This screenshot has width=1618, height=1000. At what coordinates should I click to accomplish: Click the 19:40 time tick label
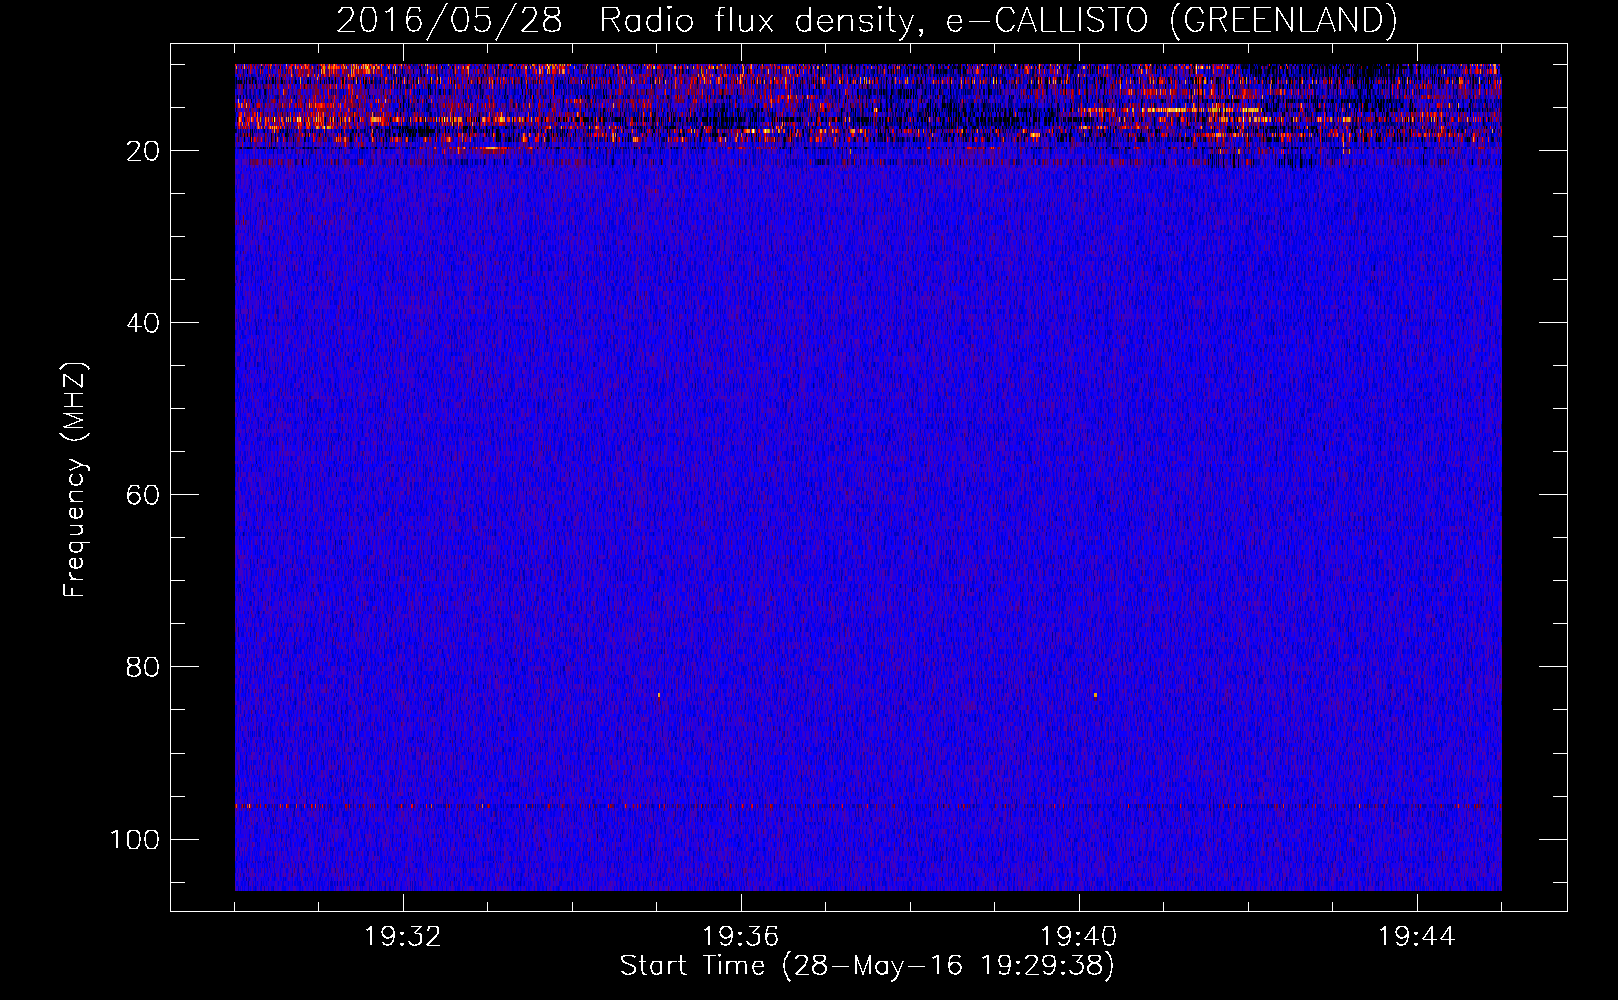pos(1079,937)
